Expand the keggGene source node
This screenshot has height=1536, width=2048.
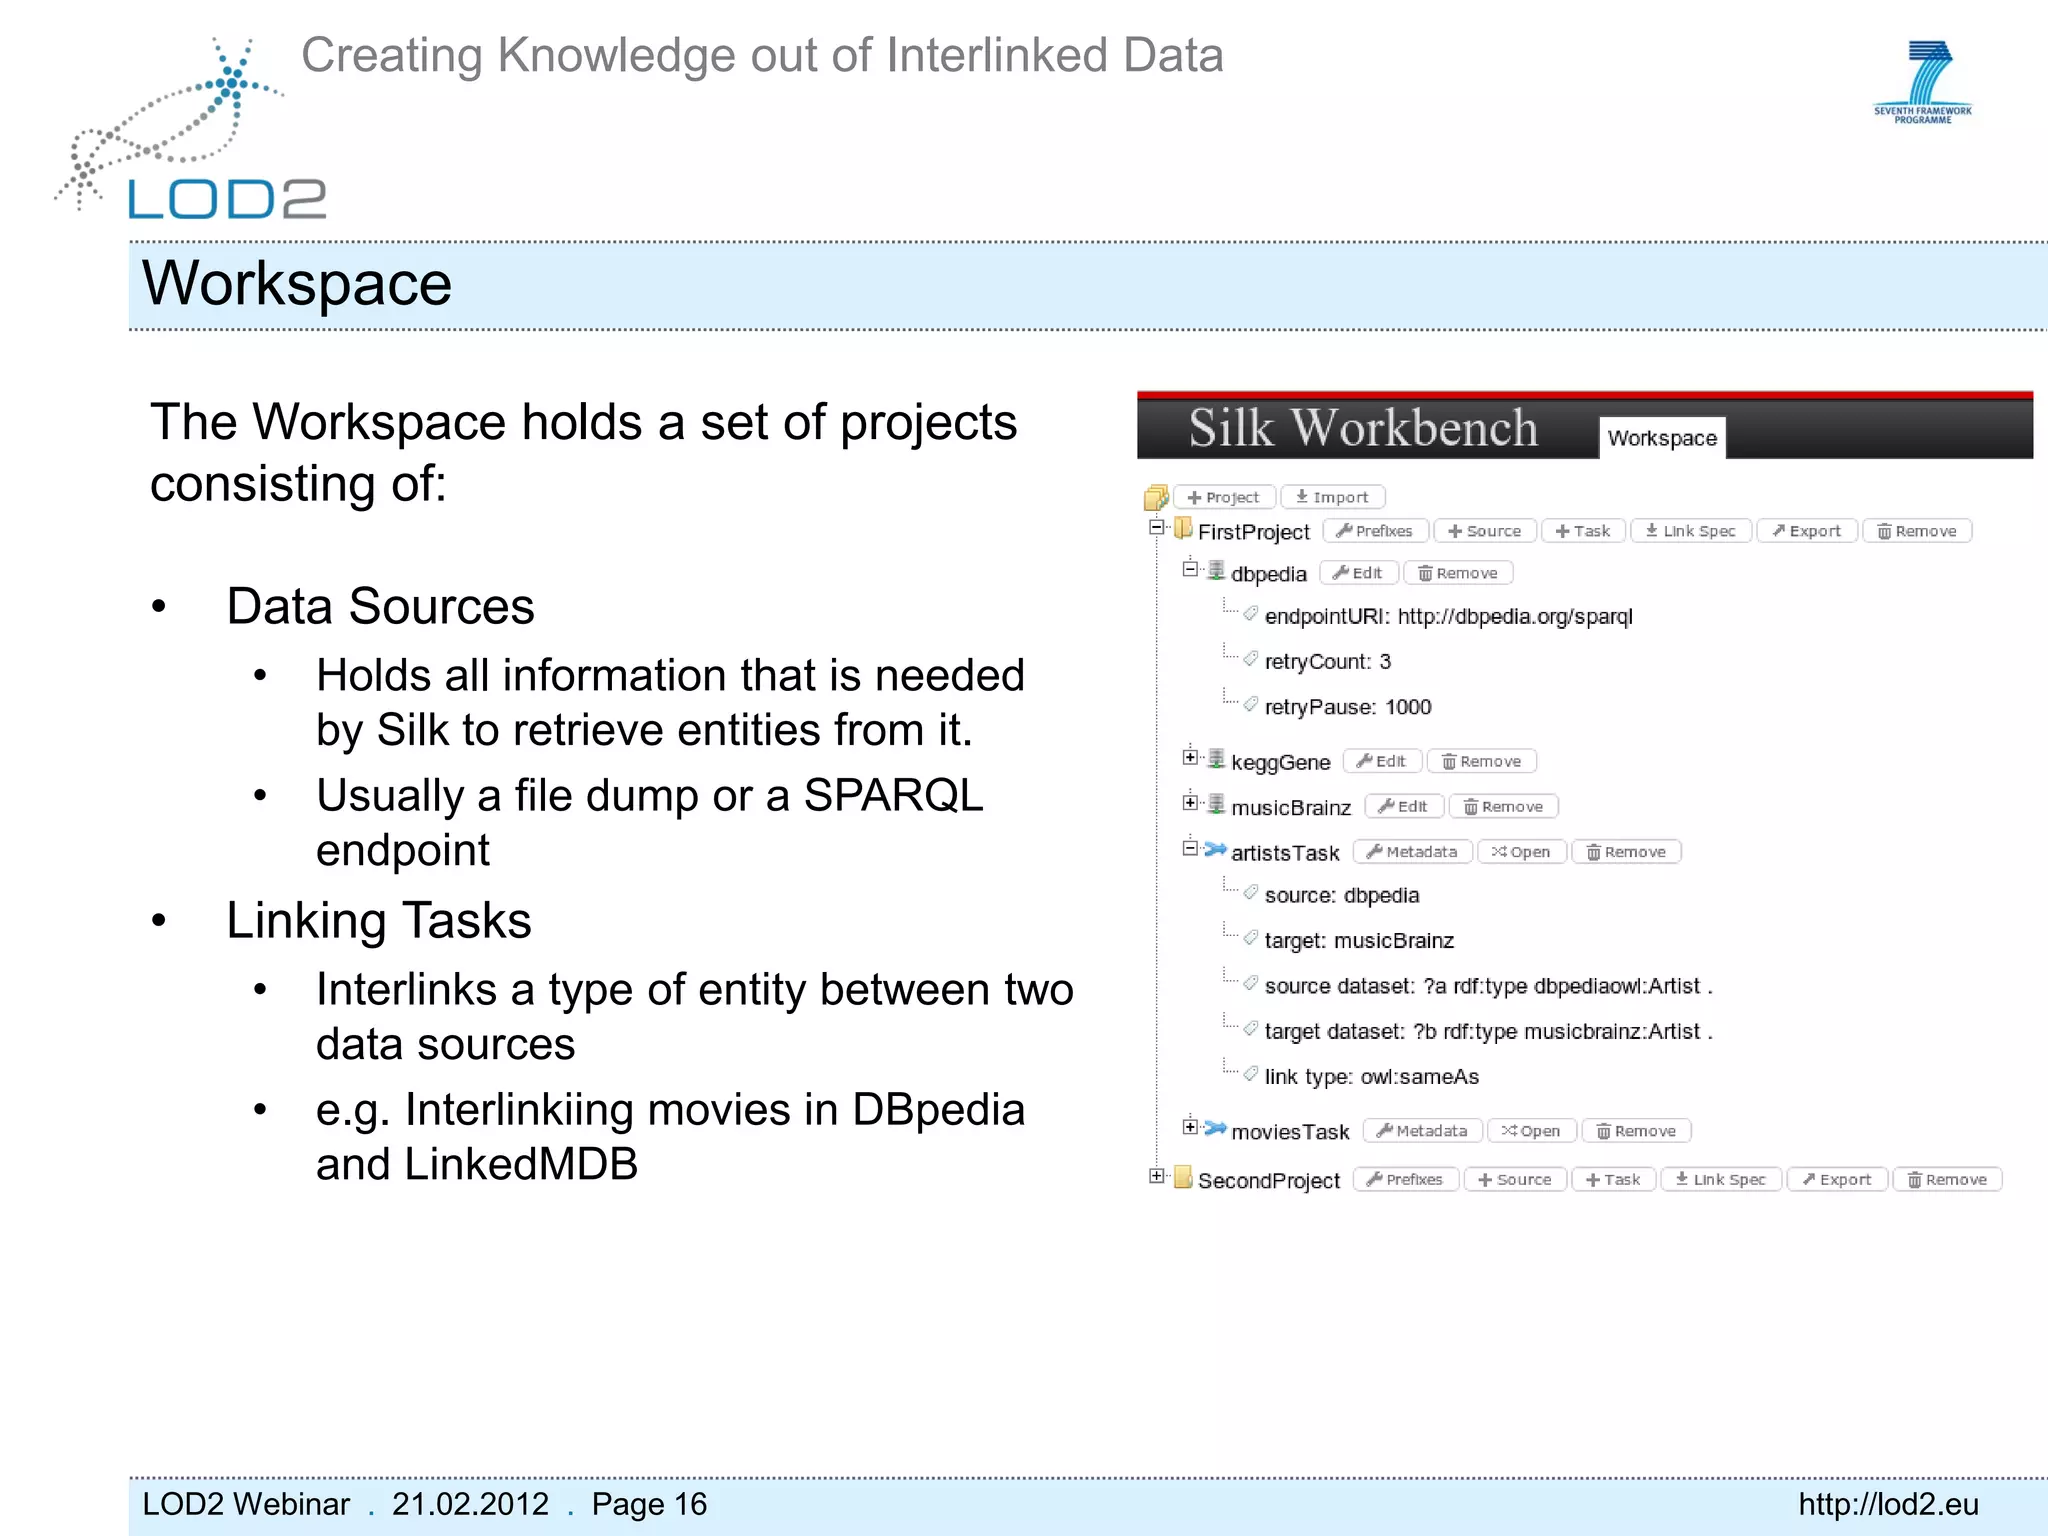click(x=1190, y=758)
